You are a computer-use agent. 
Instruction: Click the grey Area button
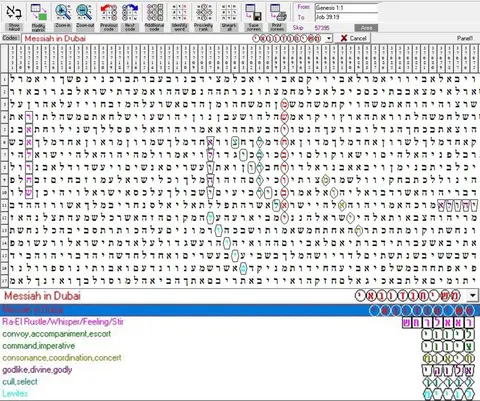[x=366, y=28]
